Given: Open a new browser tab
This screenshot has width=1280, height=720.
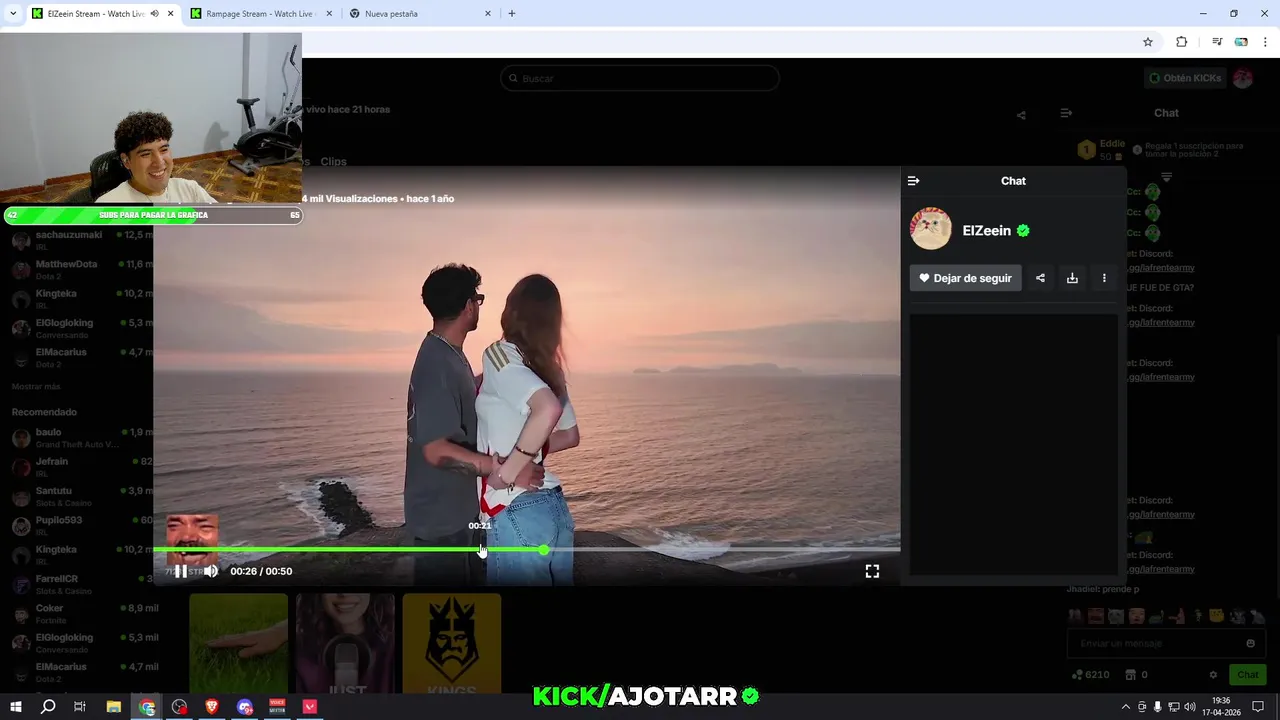Looking at the screenshot, I should point(512,14).
